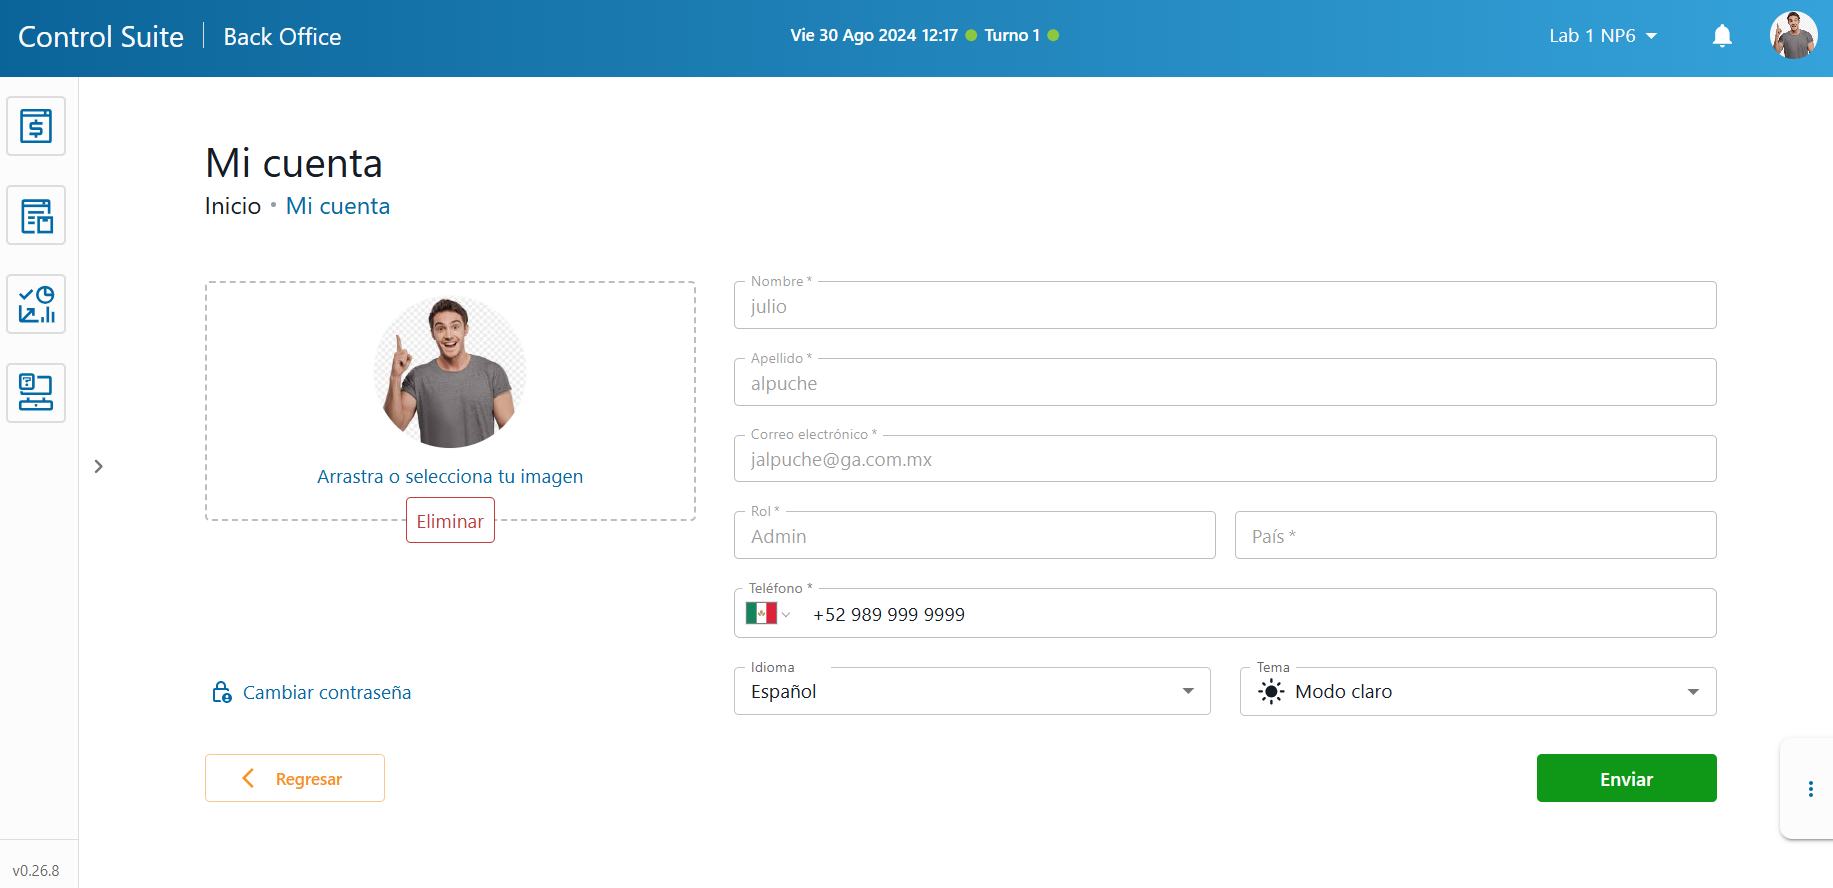
Task: Open the billing dollar sidebar icon
Action: tap(36, 126)
